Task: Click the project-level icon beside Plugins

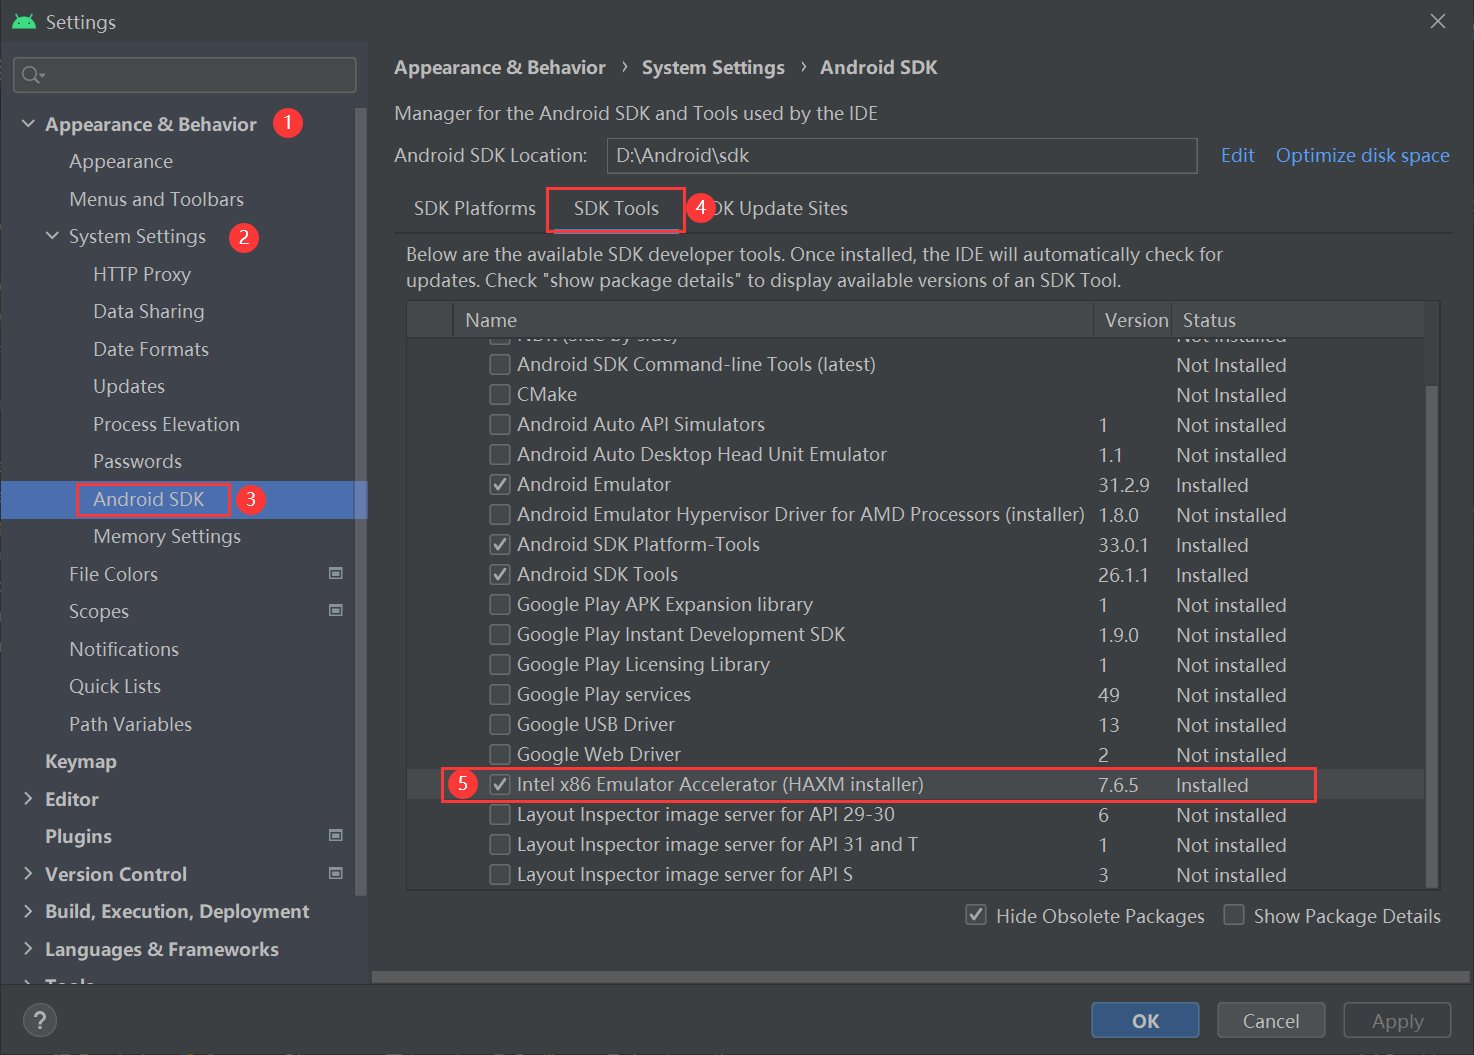Action: 336,835
